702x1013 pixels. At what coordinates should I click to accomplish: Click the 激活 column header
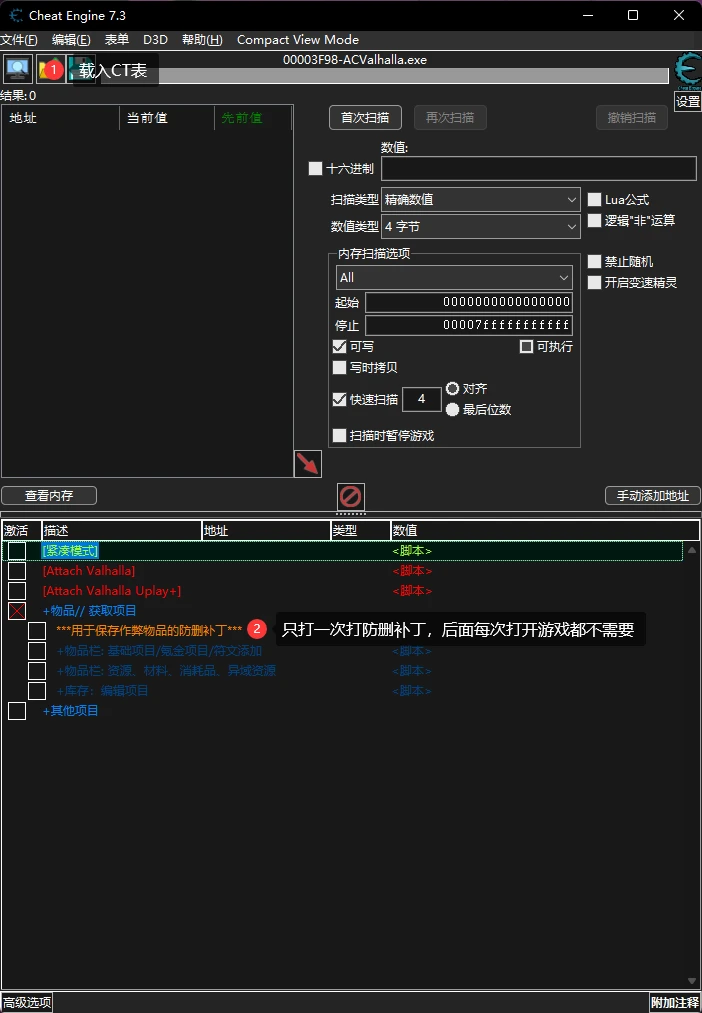[21, 531]
